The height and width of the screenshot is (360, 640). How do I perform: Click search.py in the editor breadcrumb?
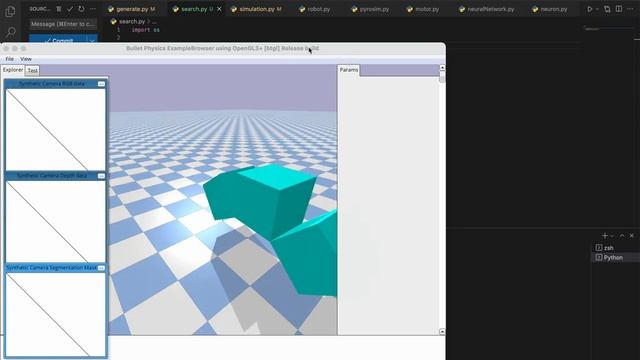click(x=132, y=21)
